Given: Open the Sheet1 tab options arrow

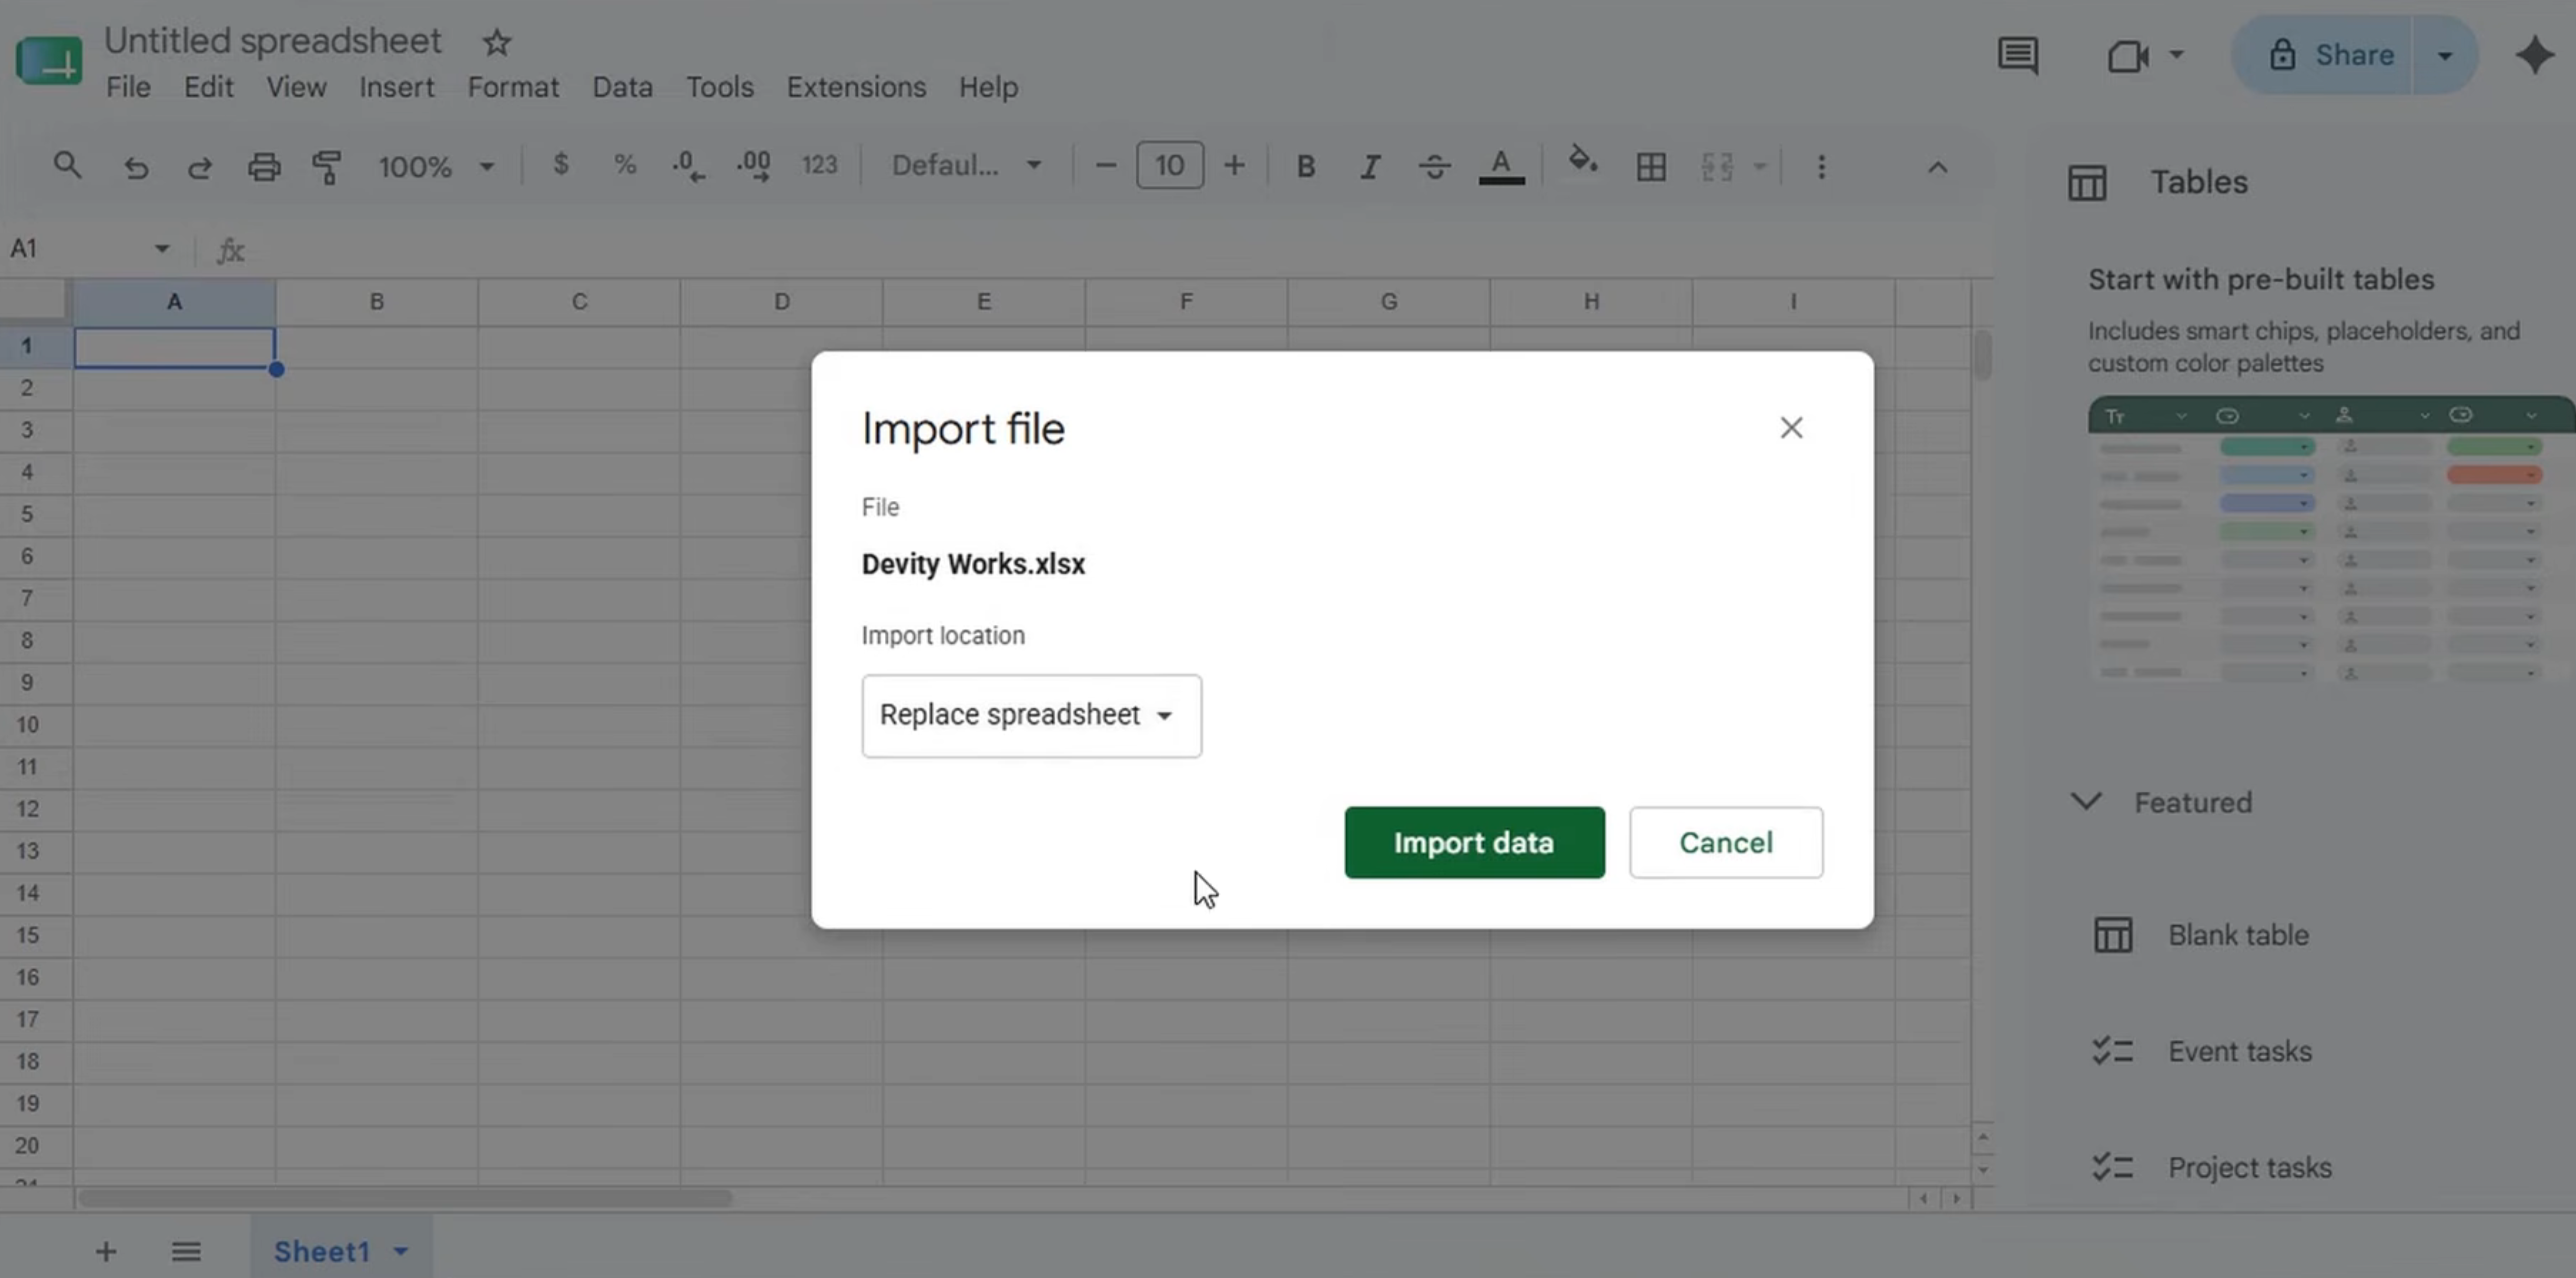Looking at the screenshot, I should tap(401, 1251).
